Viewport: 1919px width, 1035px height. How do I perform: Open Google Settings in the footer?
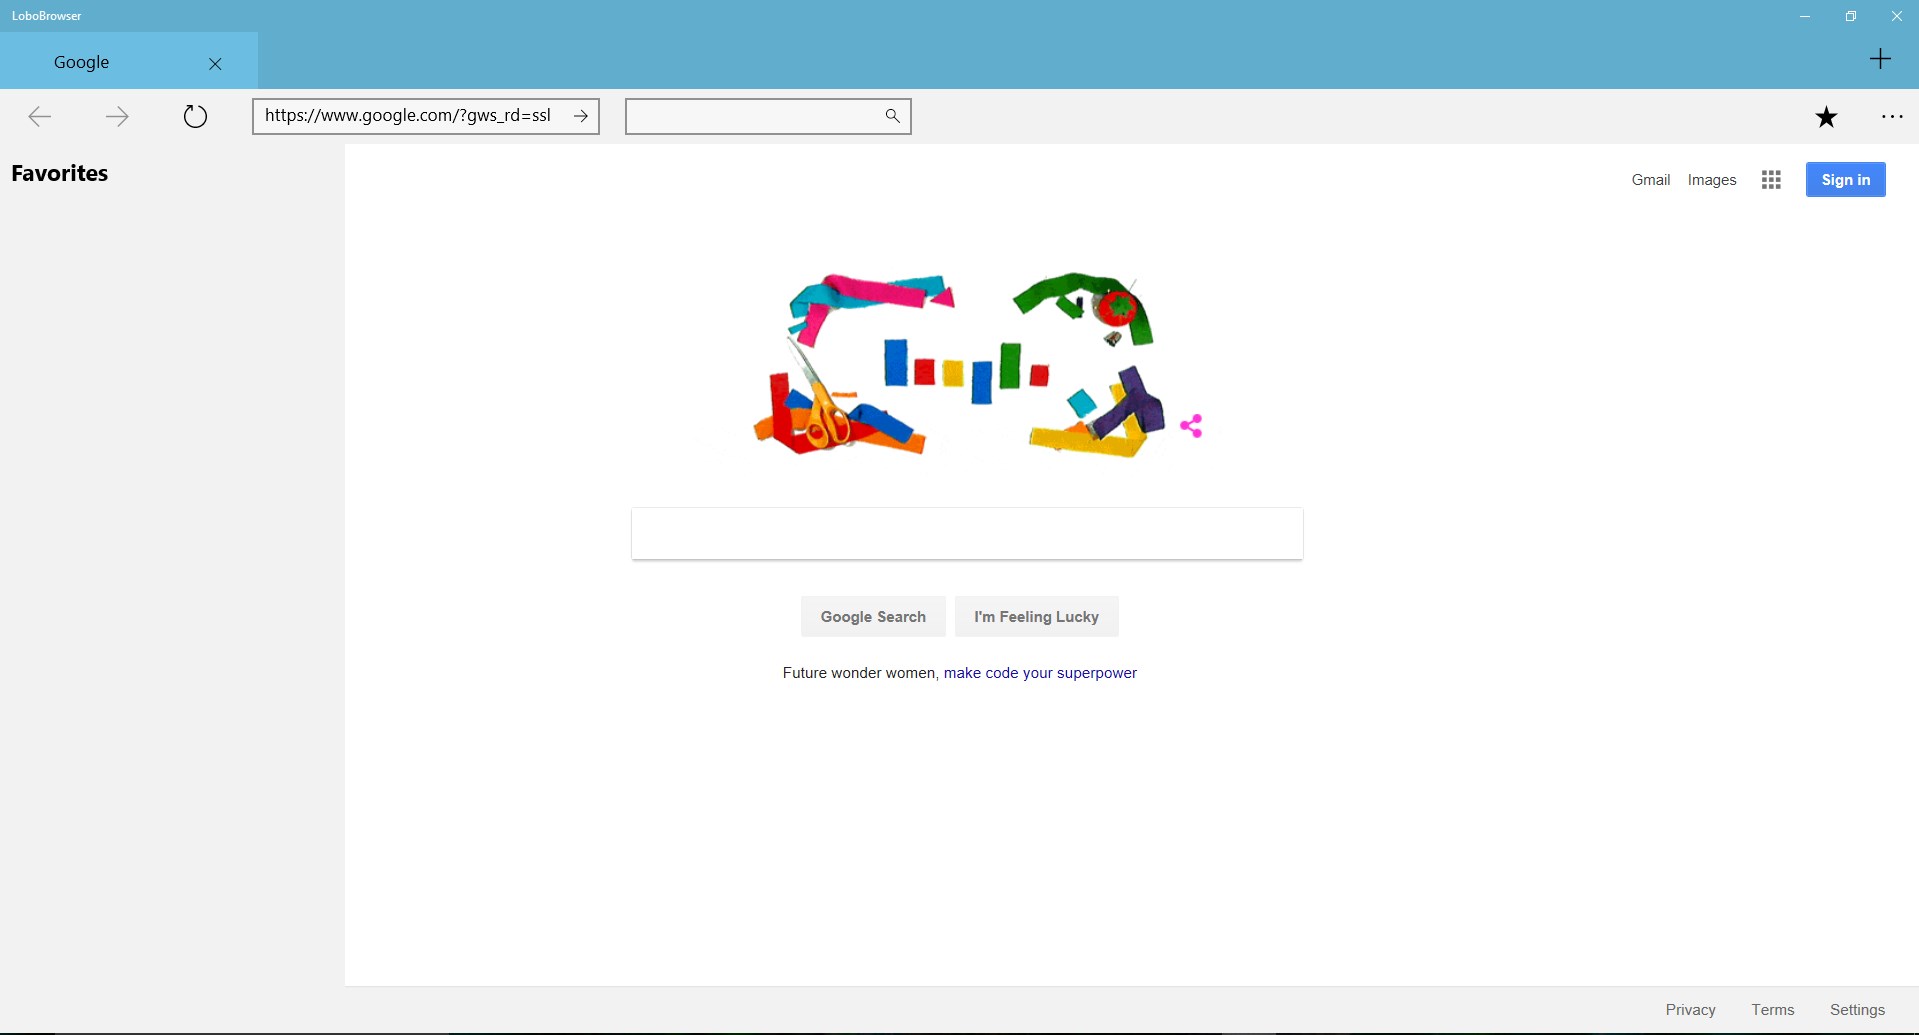point(1857,1010)
